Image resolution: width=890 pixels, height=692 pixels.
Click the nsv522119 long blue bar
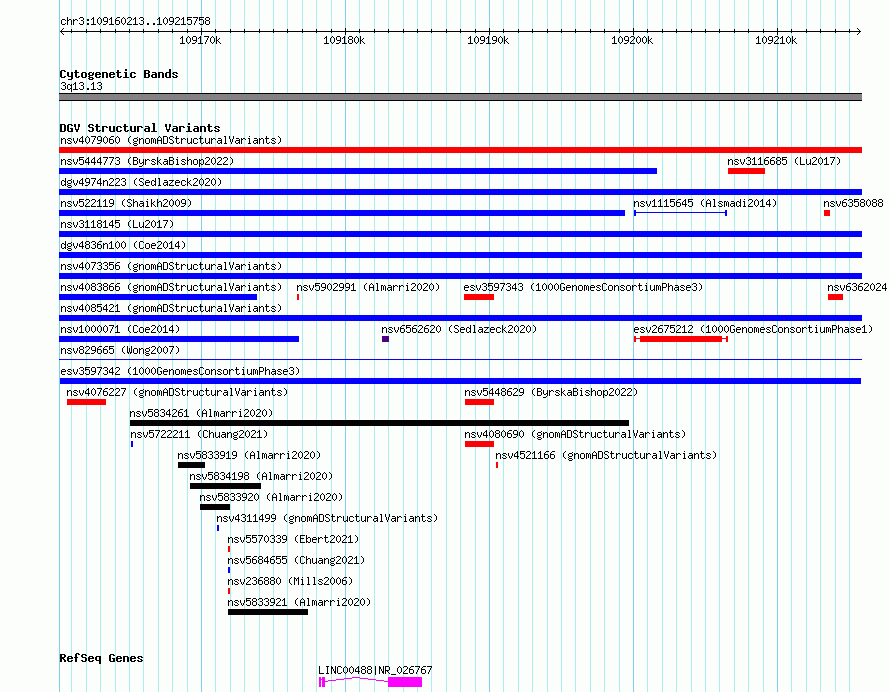342,213
